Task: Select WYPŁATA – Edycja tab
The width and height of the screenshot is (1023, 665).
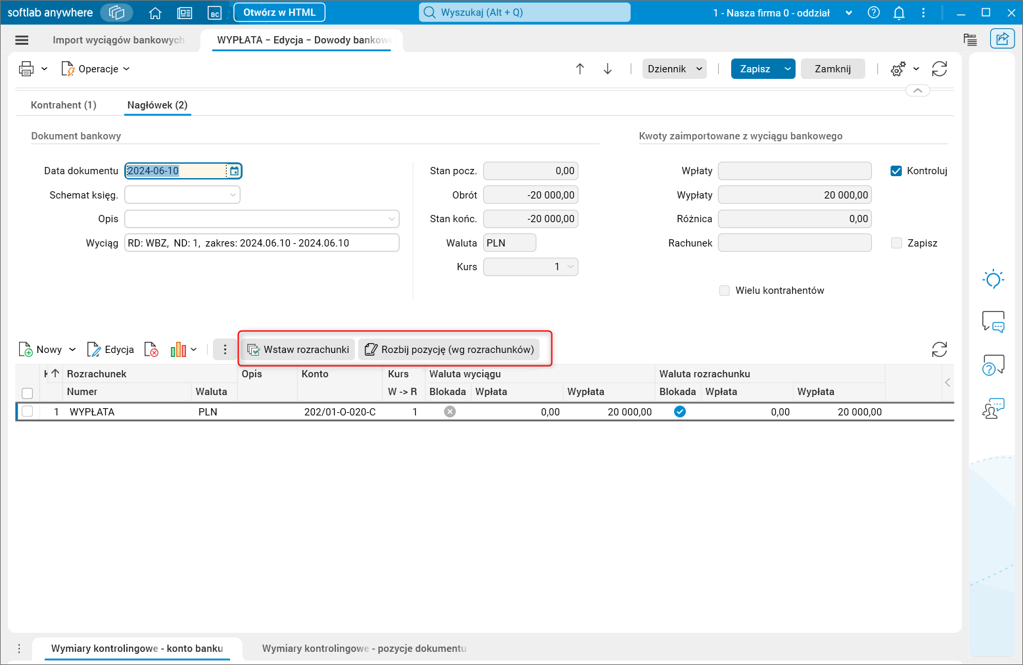Action: click(303, 40)
